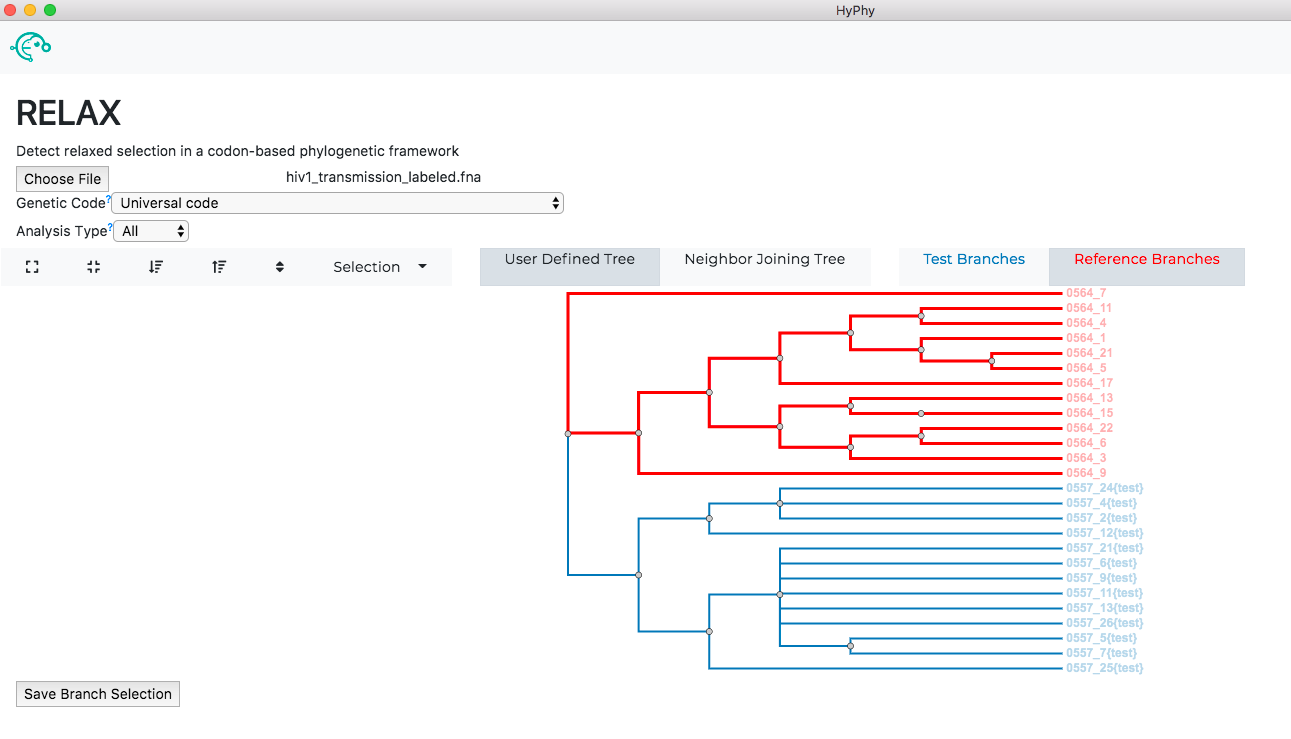Click internal node joining 0564_21 and 0564_5
Viewport: 1291px width, 739px height.
pyautogui.click(x=992, y=361)
